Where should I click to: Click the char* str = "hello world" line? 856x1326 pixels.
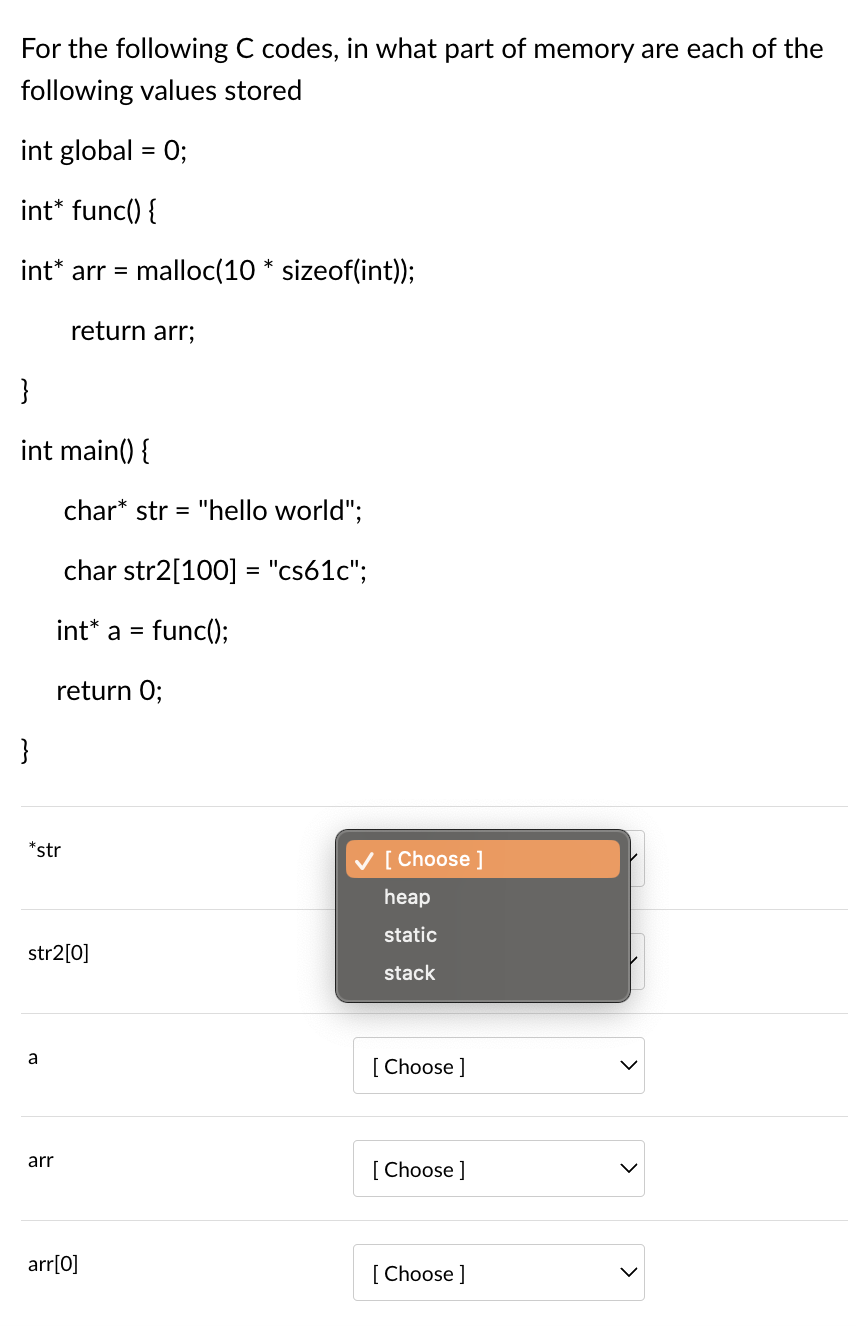tap(213, 511)
